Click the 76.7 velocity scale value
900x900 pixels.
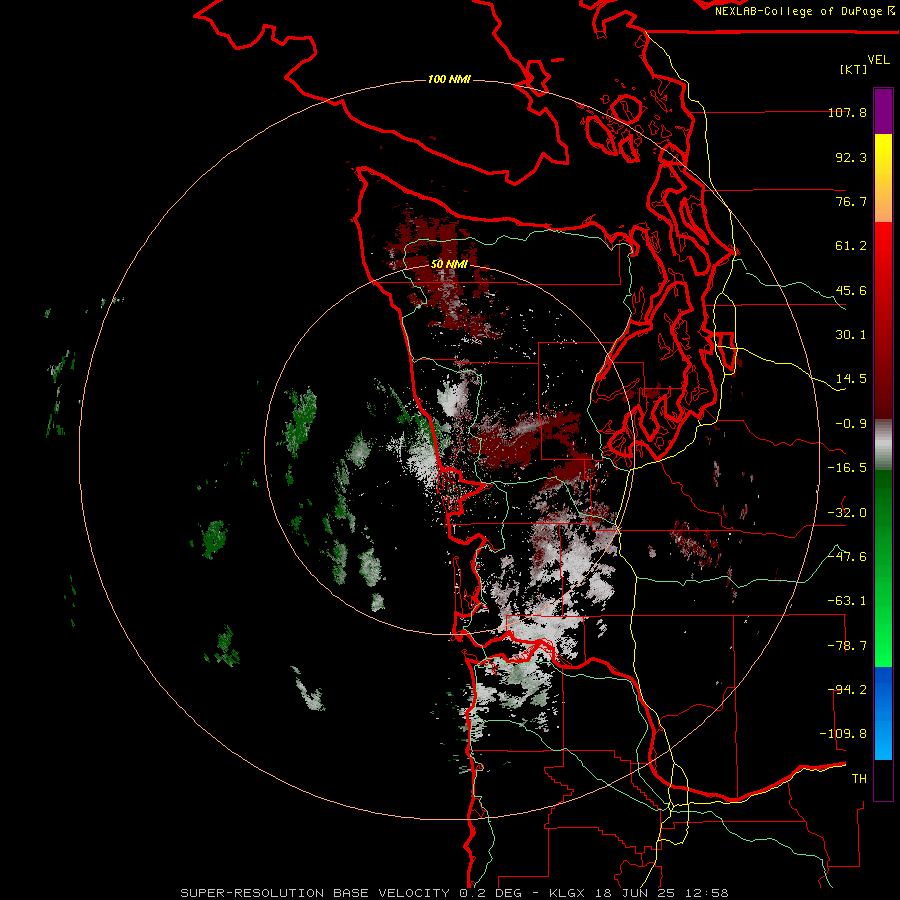coord(851,201)
